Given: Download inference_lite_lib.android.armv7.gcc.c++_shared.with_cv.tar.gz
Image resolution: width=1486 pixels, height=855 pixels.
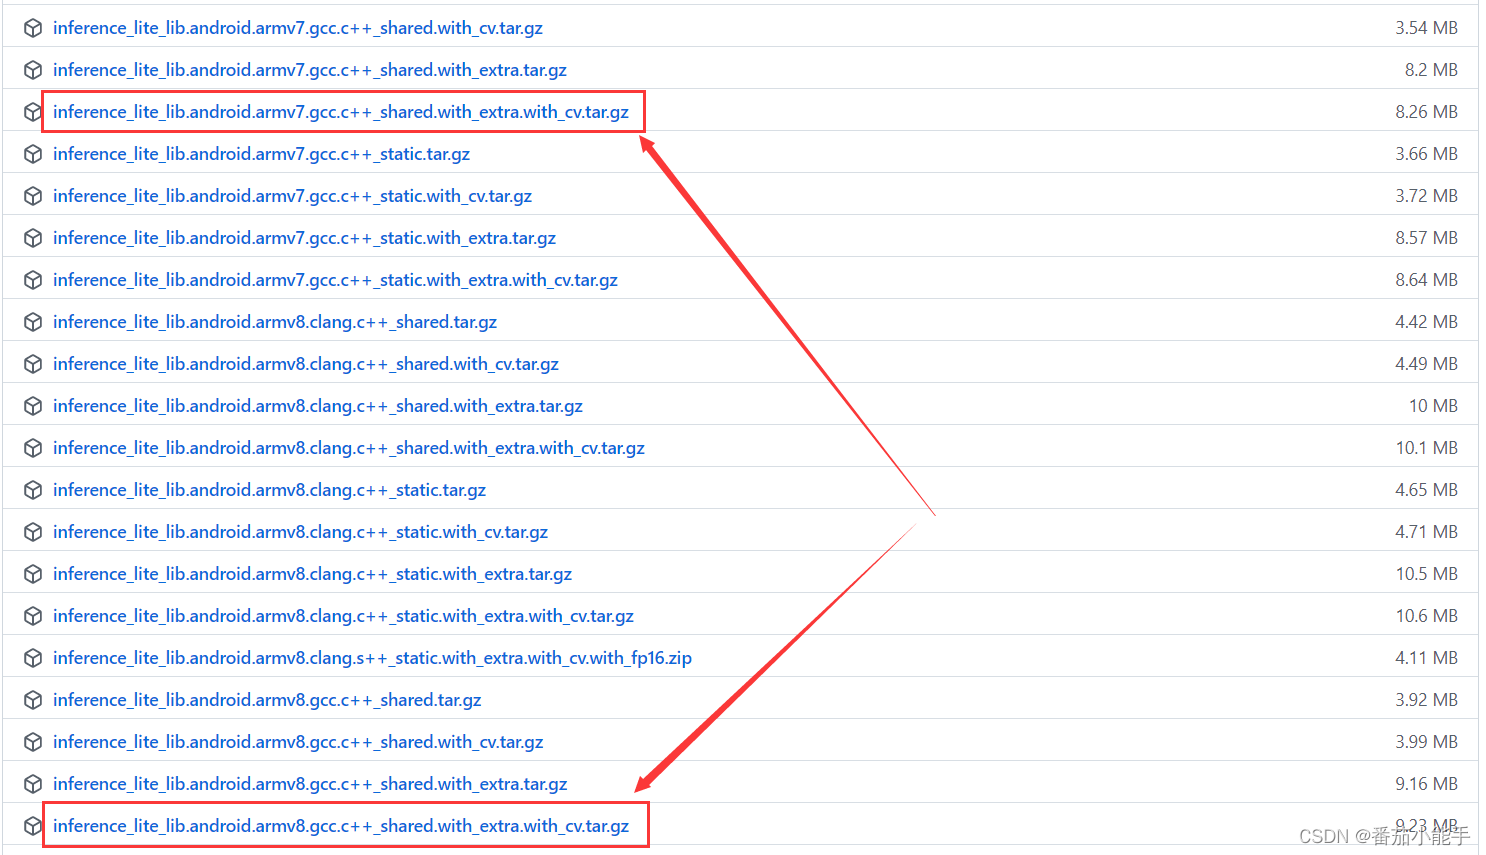Looking at the screenshot, I should (299, 27).
